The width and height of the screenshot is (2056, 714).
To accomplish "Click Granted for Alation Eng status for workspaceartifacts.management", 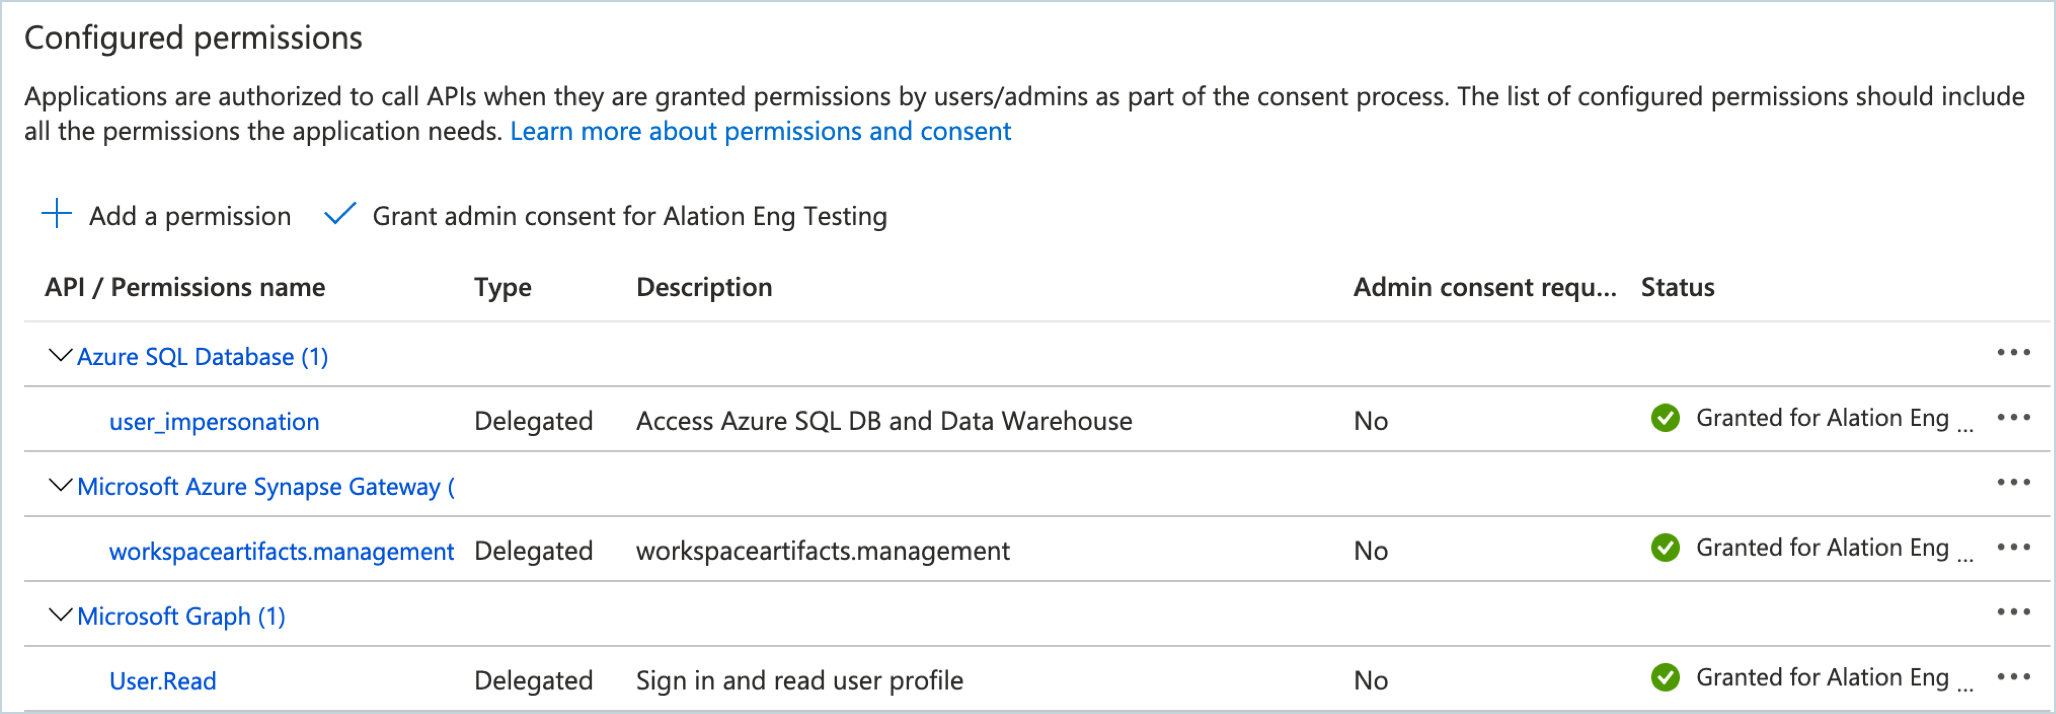I will (x=1835, y=548).
